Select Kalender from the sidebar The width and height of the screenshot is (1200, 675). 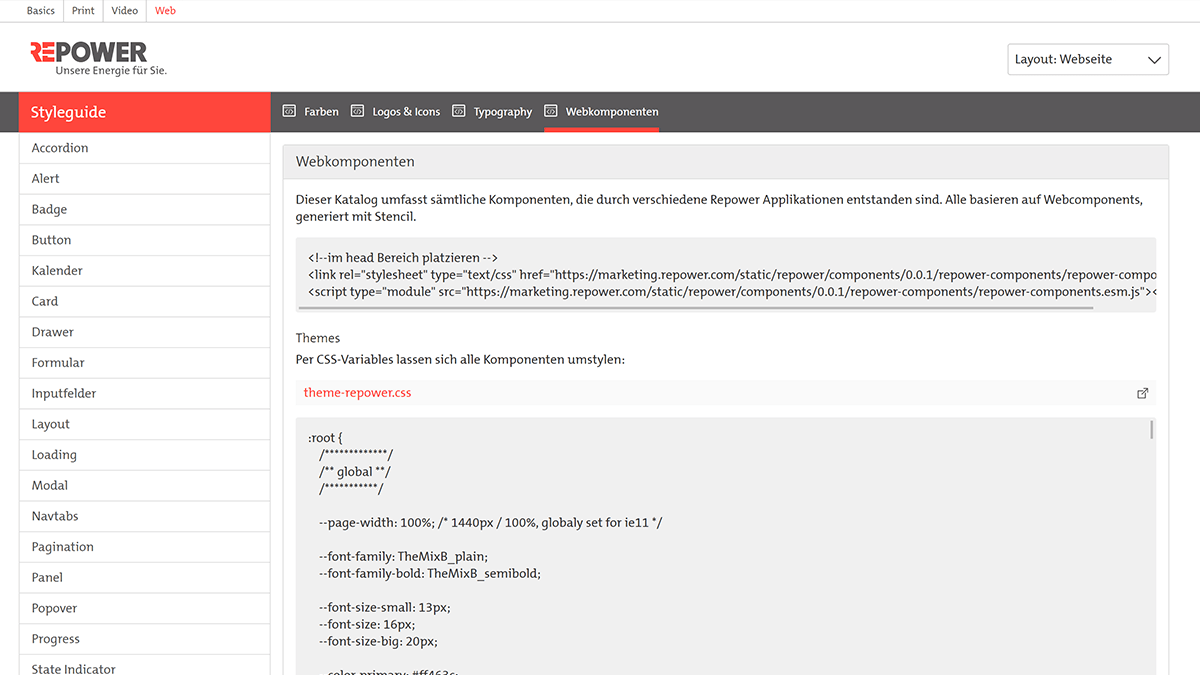tap(57, 270)
